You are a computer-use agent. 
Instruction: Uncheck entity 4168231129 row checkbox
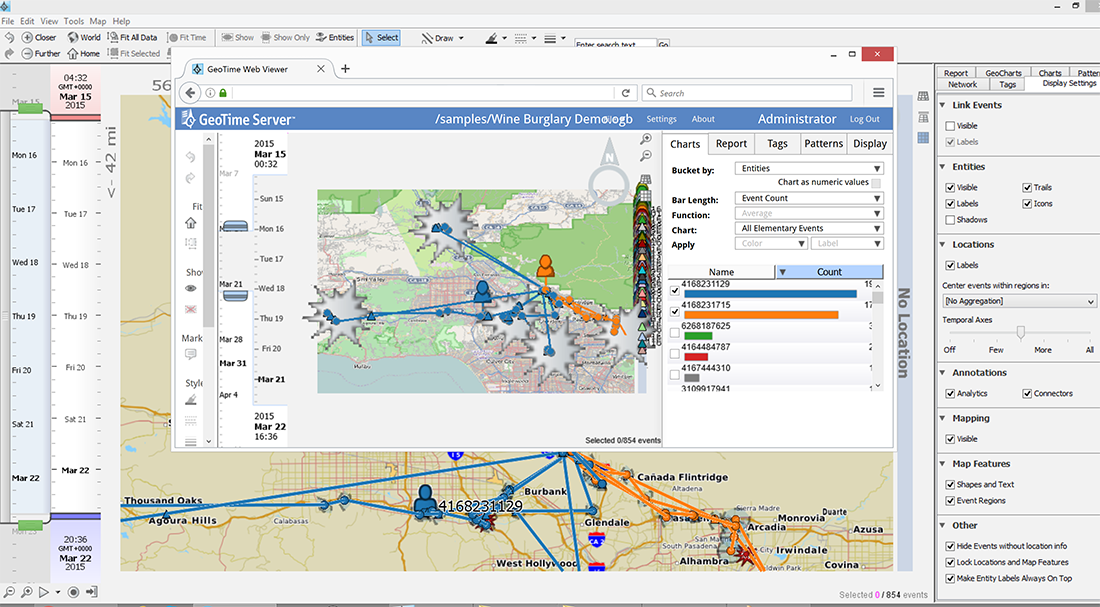tap(675, 291)
